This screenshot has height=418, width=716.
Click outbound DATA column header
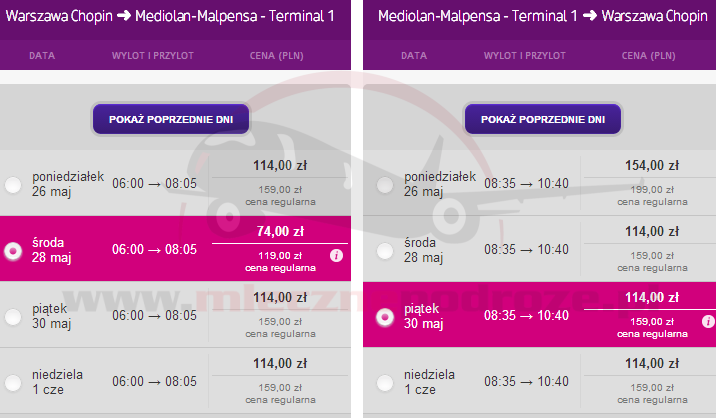pos(42,56)
